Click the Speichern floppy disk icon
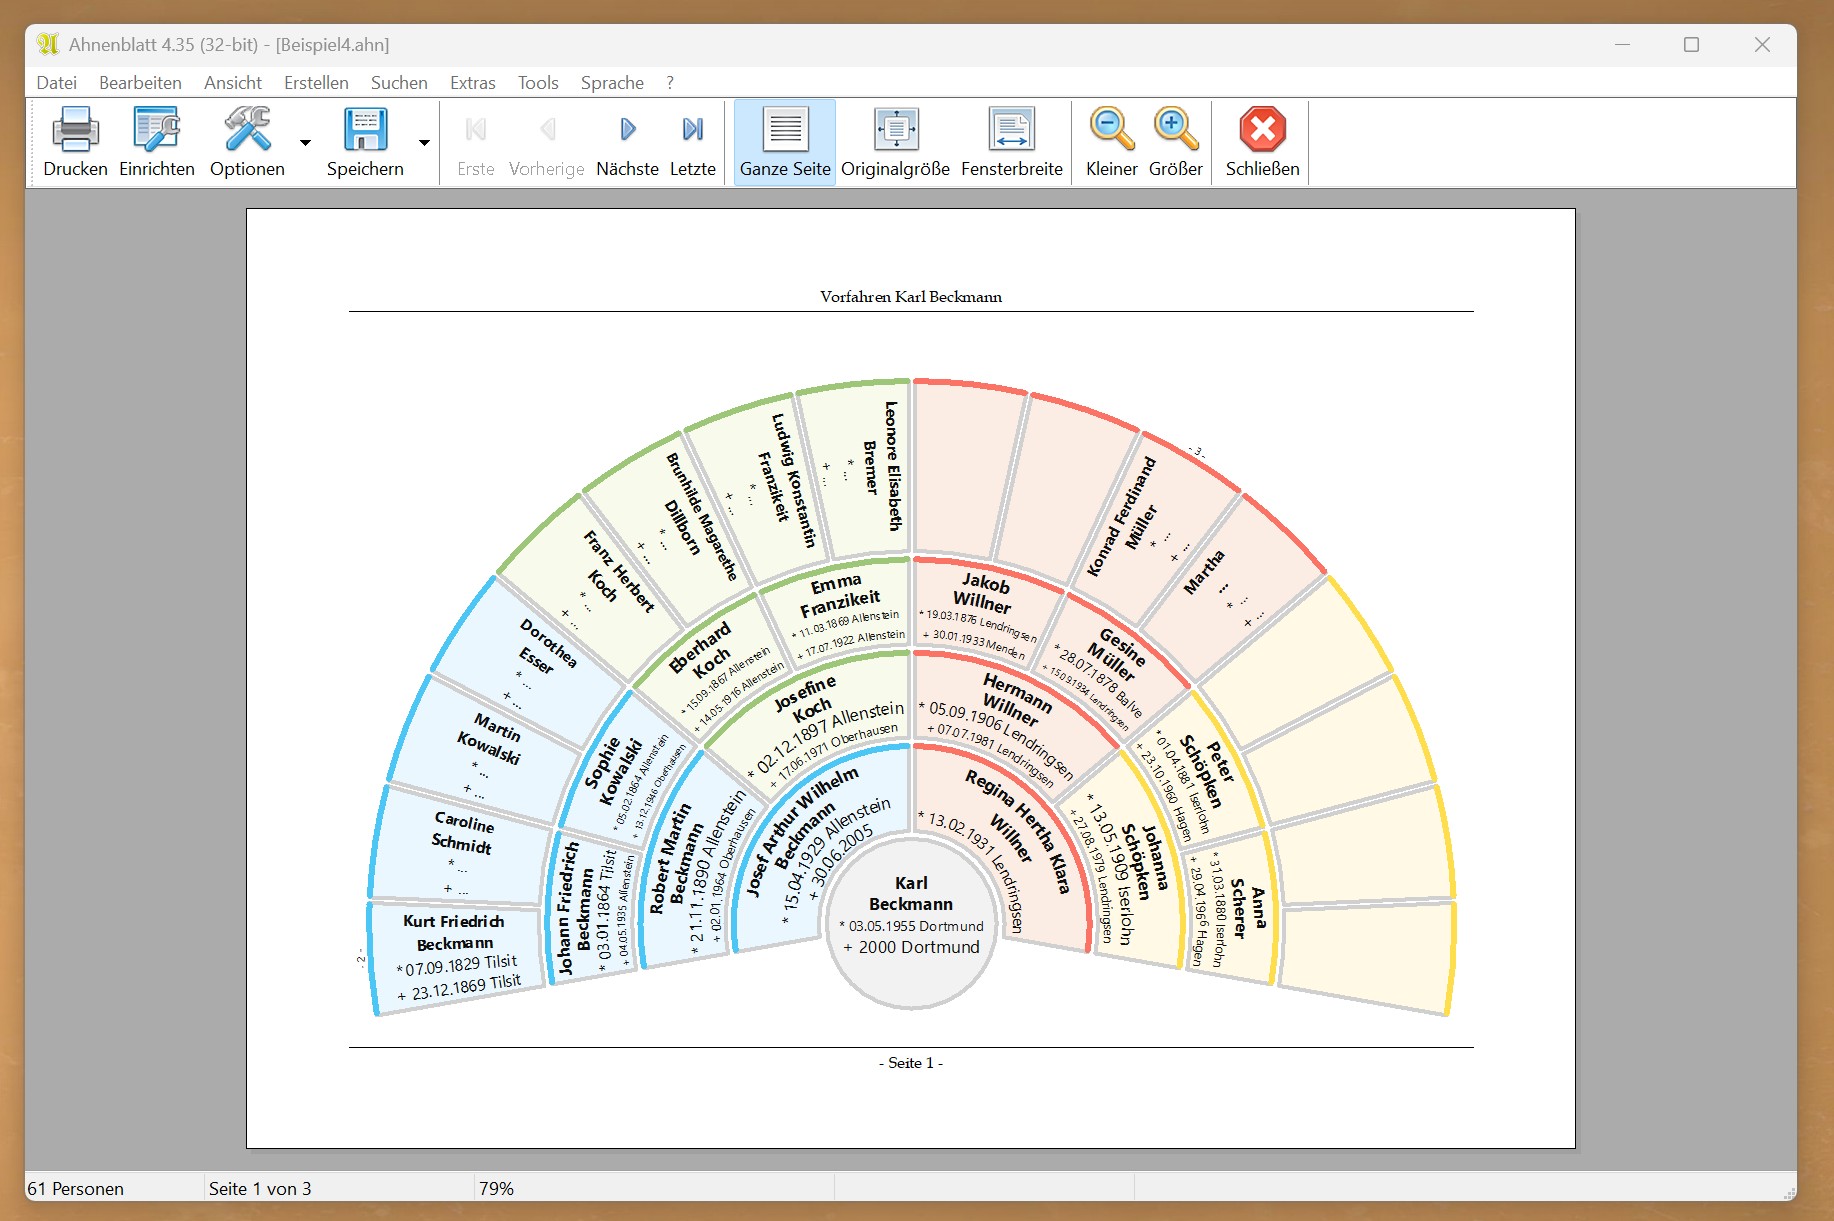Image resolution: width=1834 pixels, height=1221 pixels. point(365,130)
